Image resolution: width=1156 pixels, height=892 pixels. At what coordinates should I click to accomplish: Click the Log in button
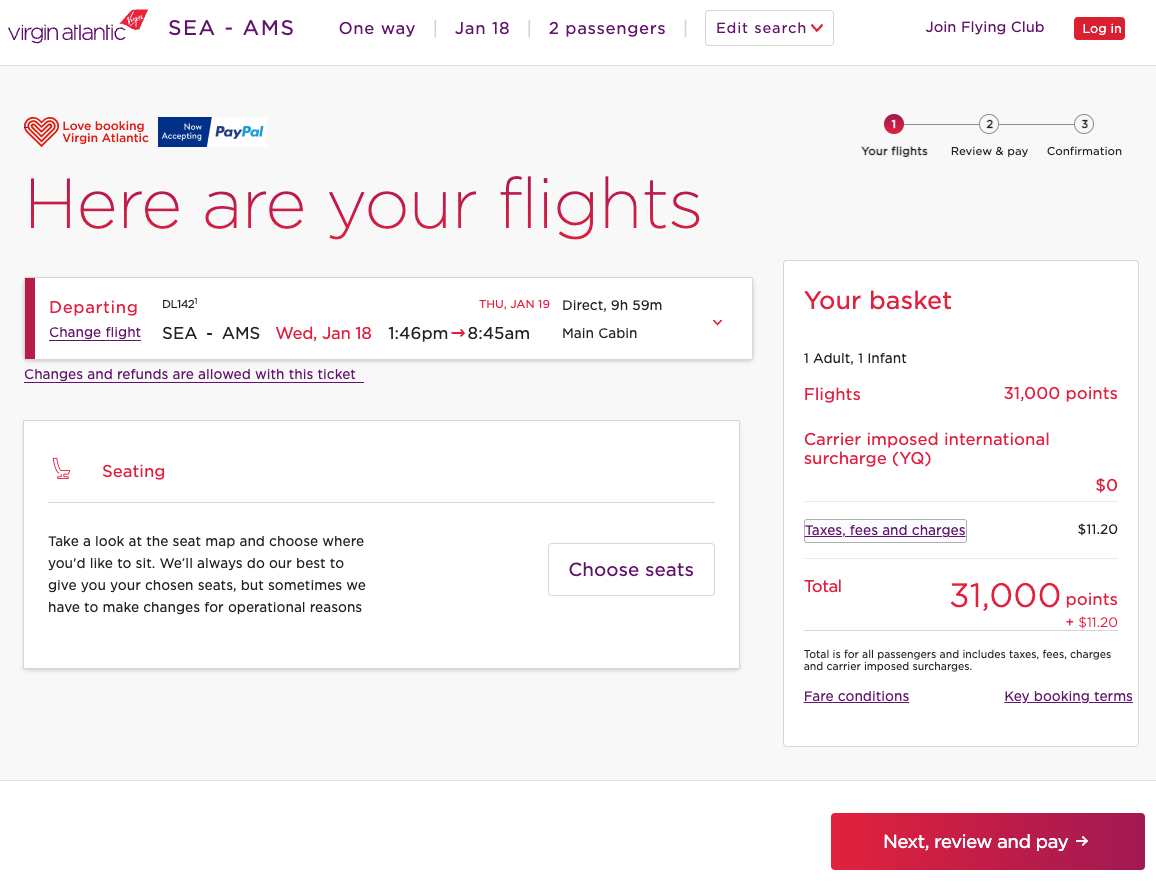1100,29
